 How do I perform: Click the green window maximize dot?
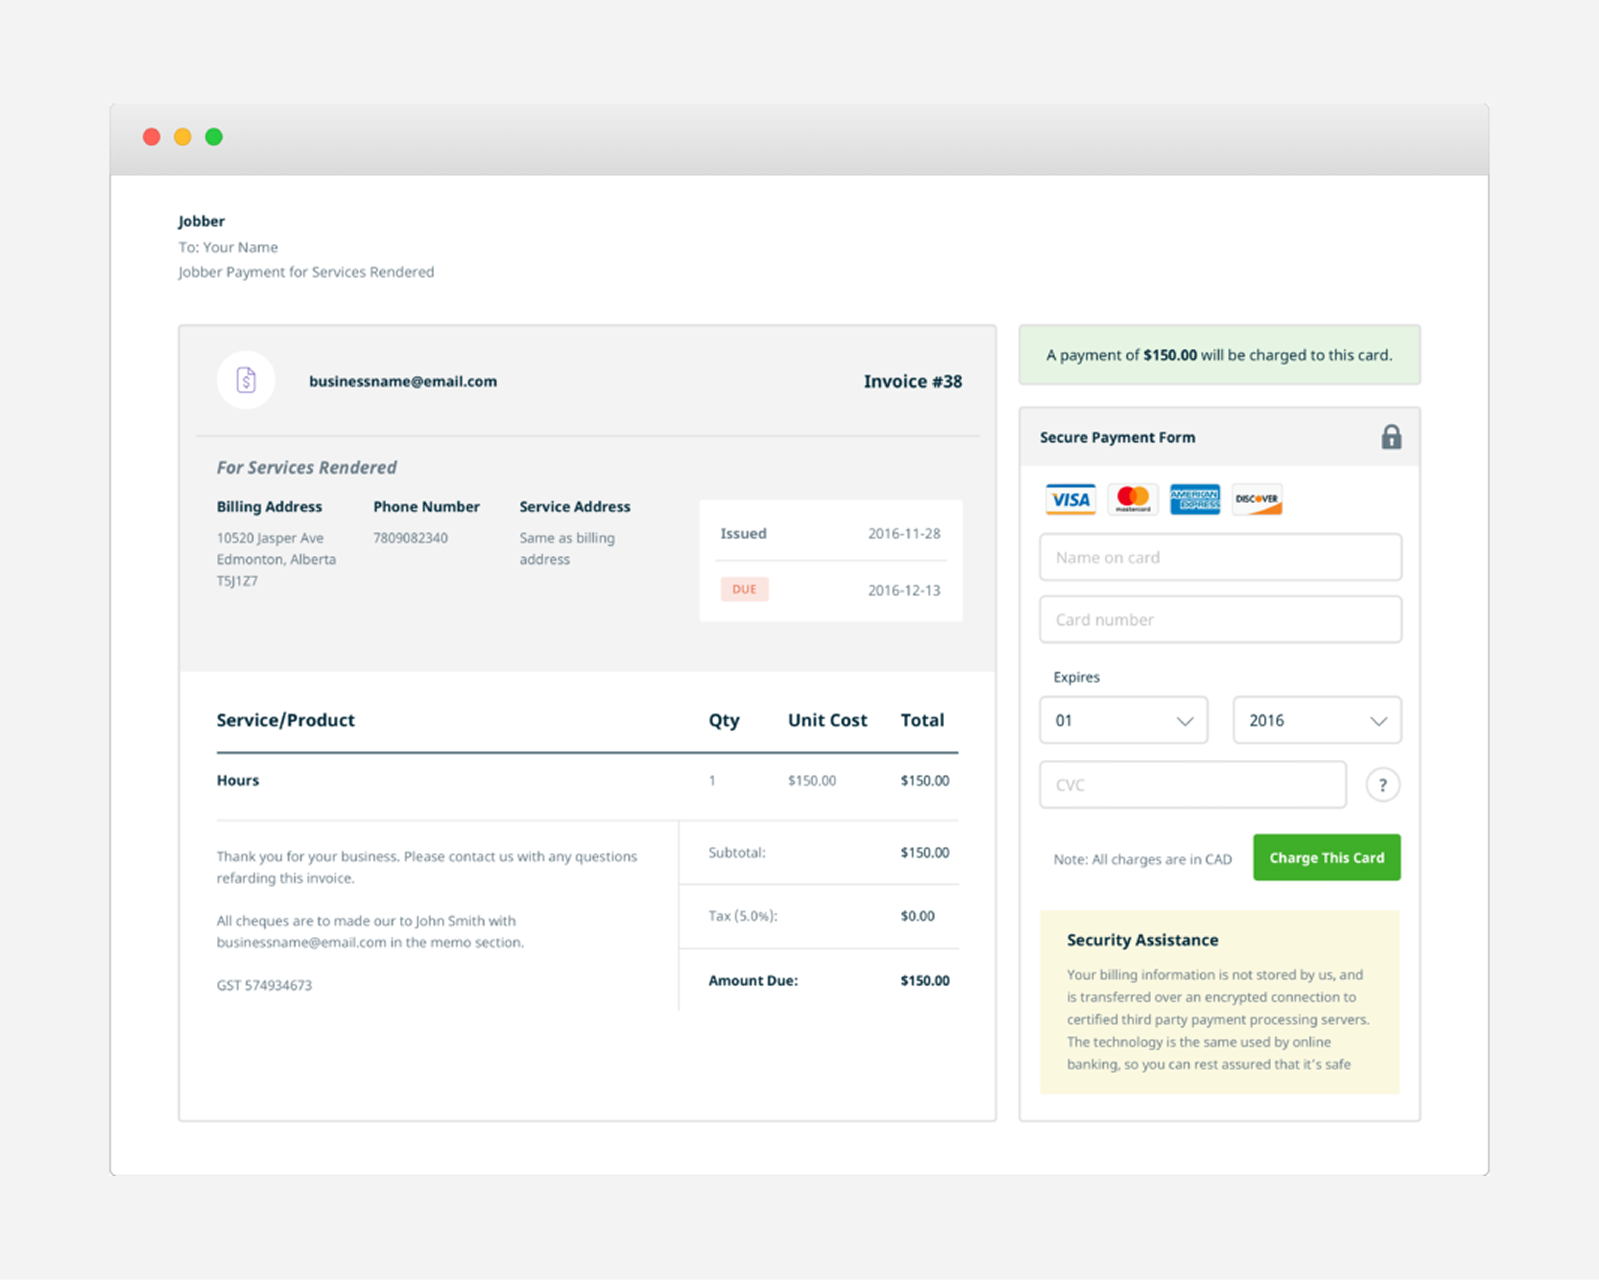(214, 137)
